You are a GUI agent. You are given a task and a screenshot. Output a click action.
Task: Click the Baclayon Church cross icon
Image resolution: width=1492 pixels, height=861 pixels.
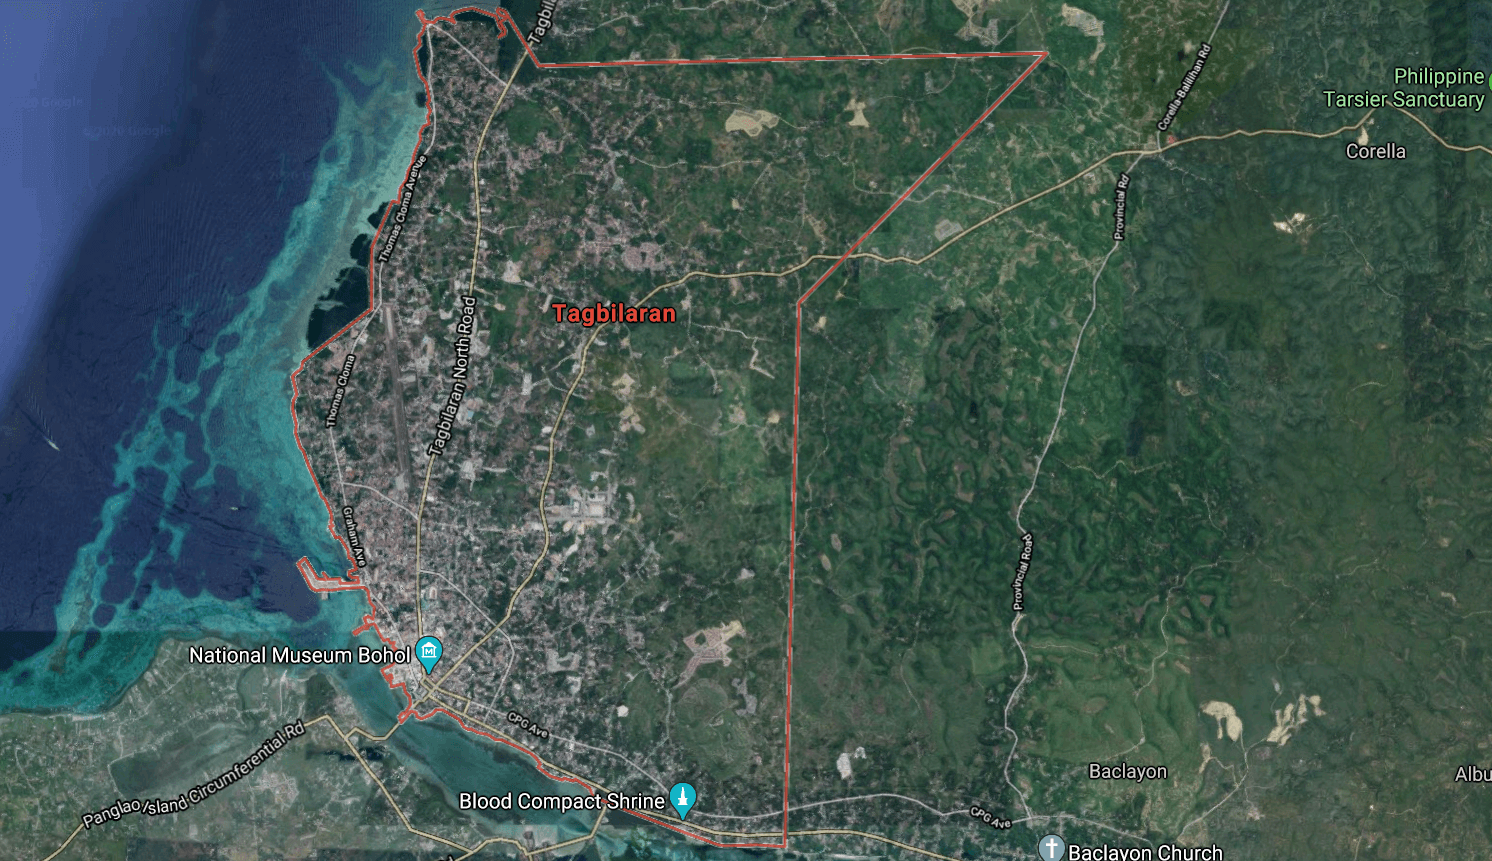(x=1052, y=849)
